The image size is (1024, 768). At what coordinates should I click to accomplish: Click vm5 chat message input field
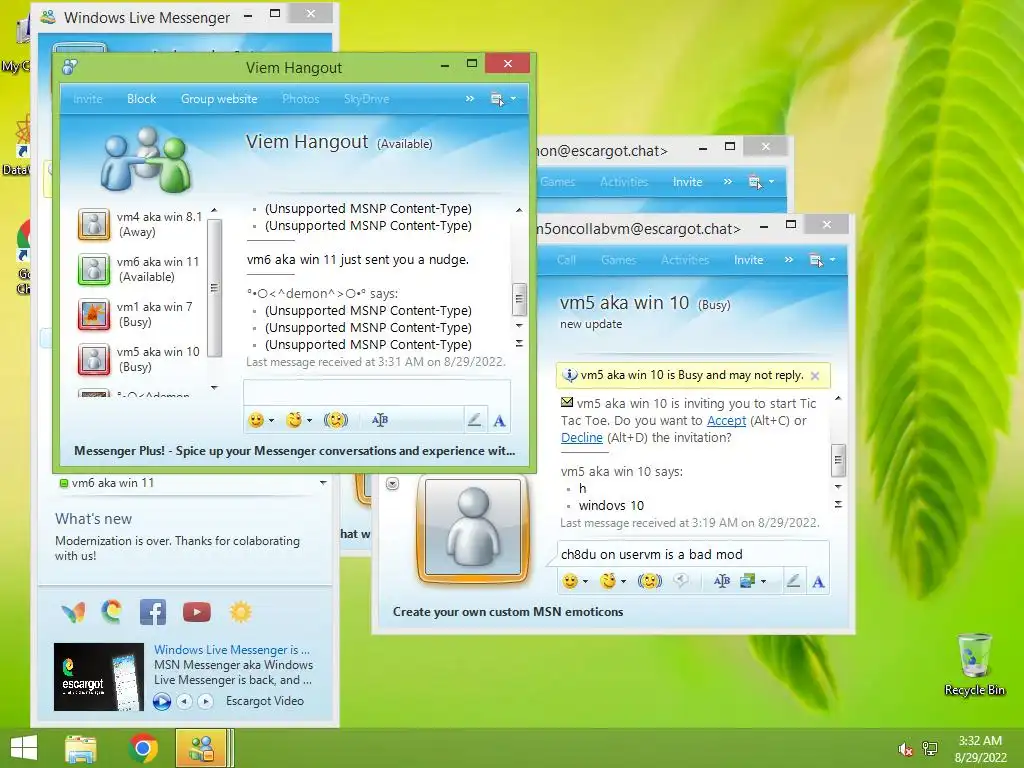point(693,554)
